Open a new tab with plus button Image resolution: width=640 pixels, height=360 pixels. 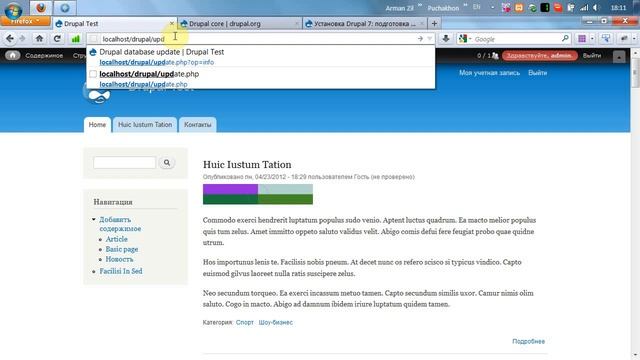tap(434, 24)
